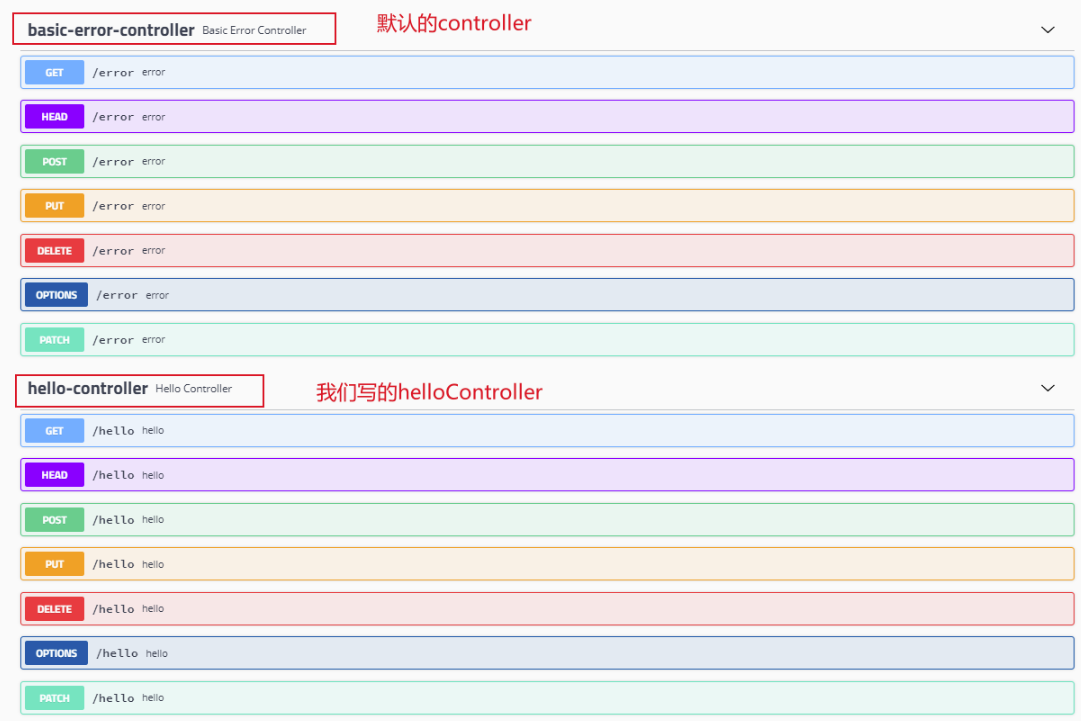Screen dimensions: 1081x721
Task: Click the GET badge for /hello
Action: (54, 431)
